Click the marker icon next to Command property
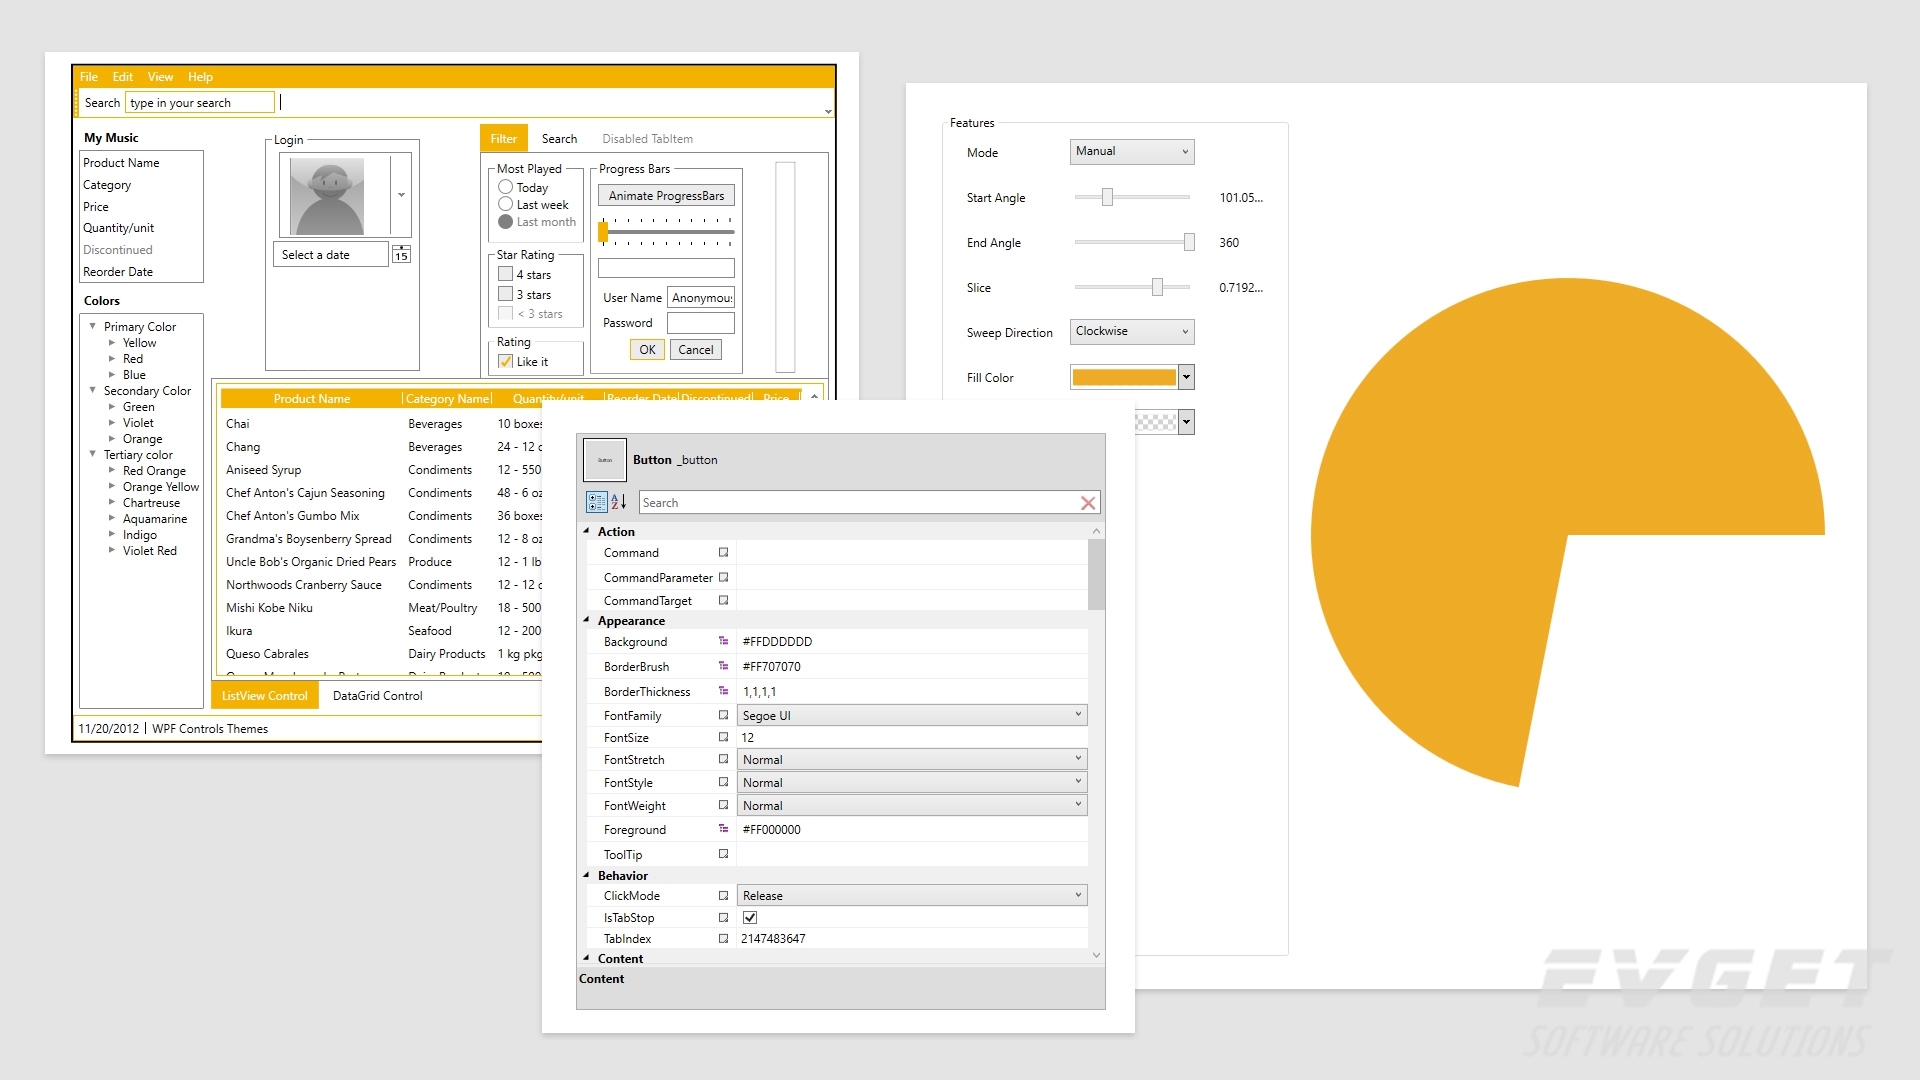Viewport: 1920px width, 1080px height. pyautogui.click(x=723, y=552)
